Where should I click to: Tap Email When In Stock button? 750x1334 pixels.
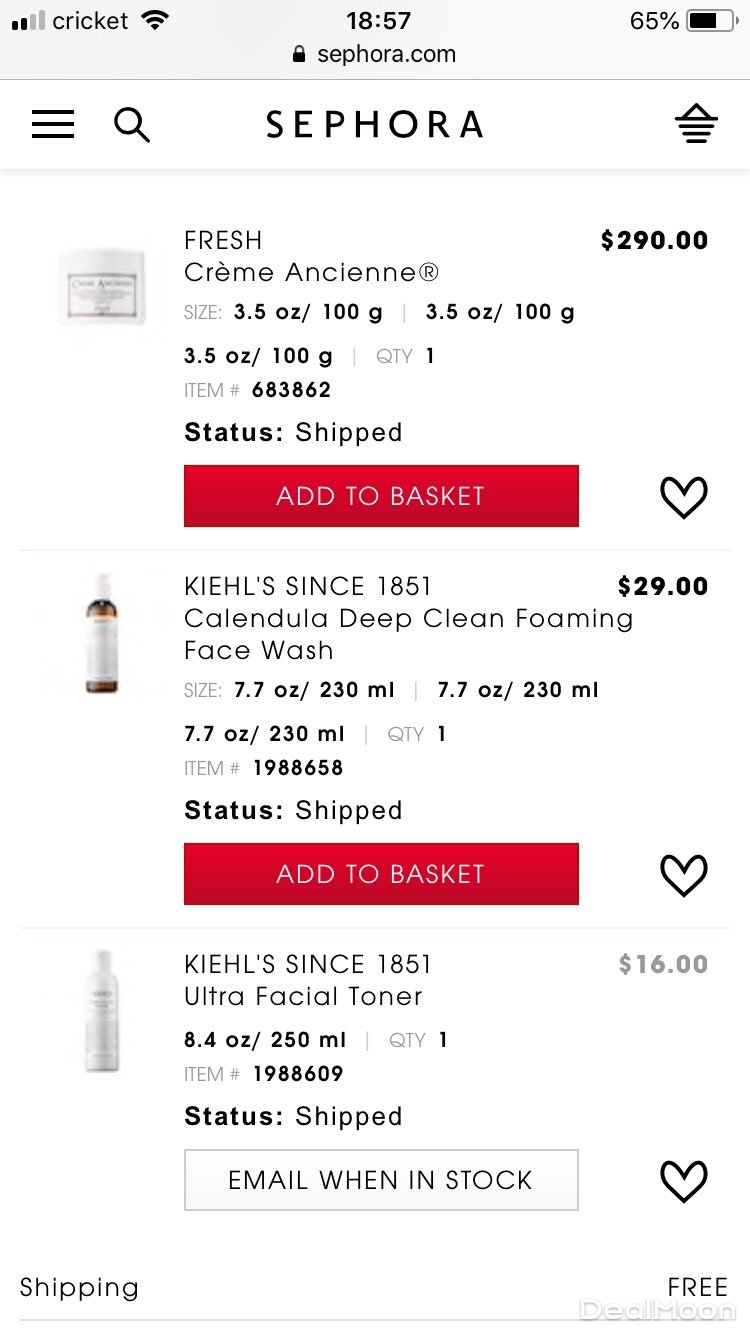(x=381, y=1180)
